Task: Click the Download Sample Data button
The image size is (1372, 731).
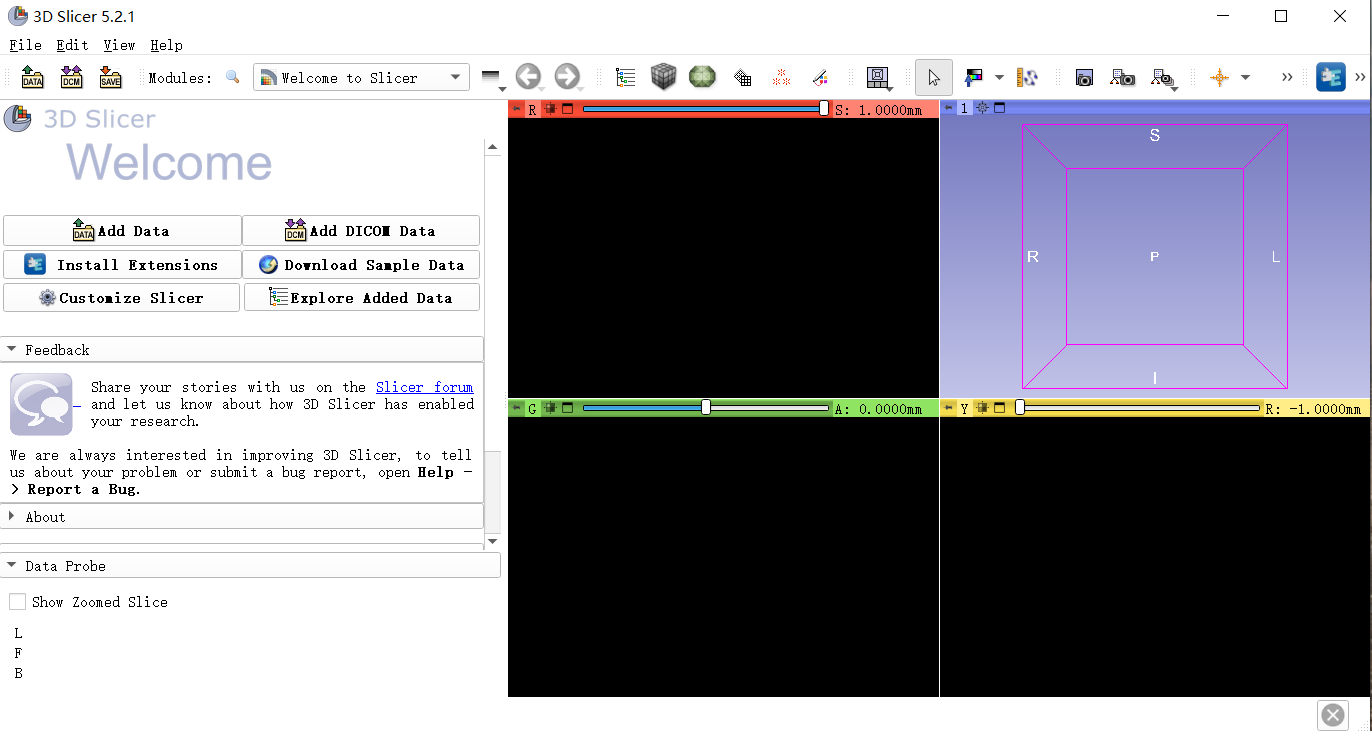Action: [x=361, y=265]
